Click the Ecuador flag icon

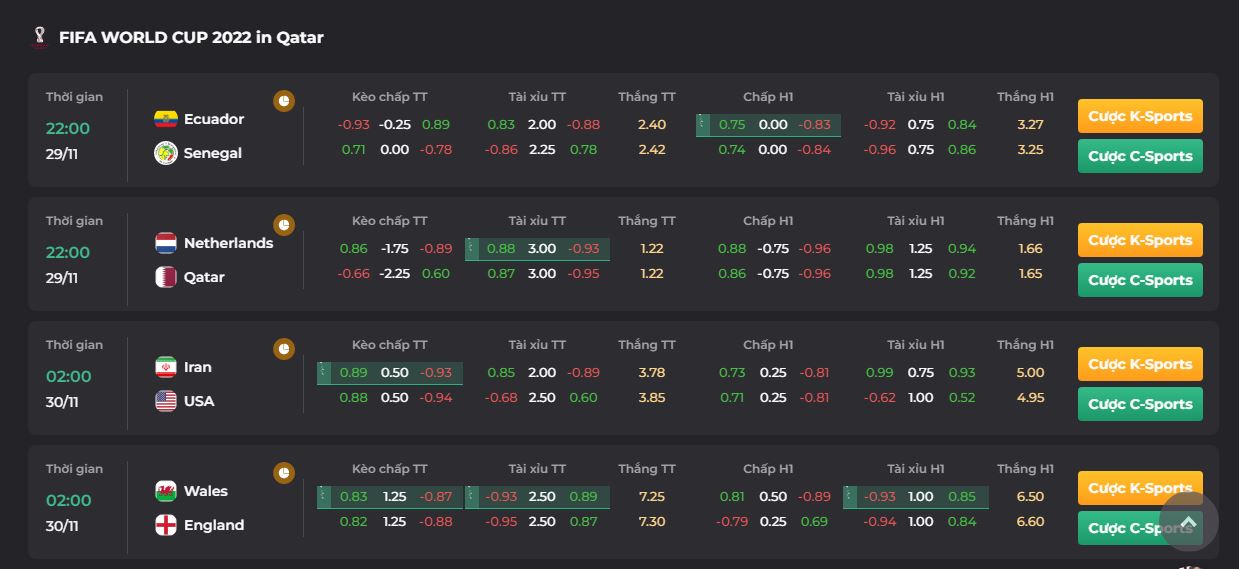(x=166, y=119)
